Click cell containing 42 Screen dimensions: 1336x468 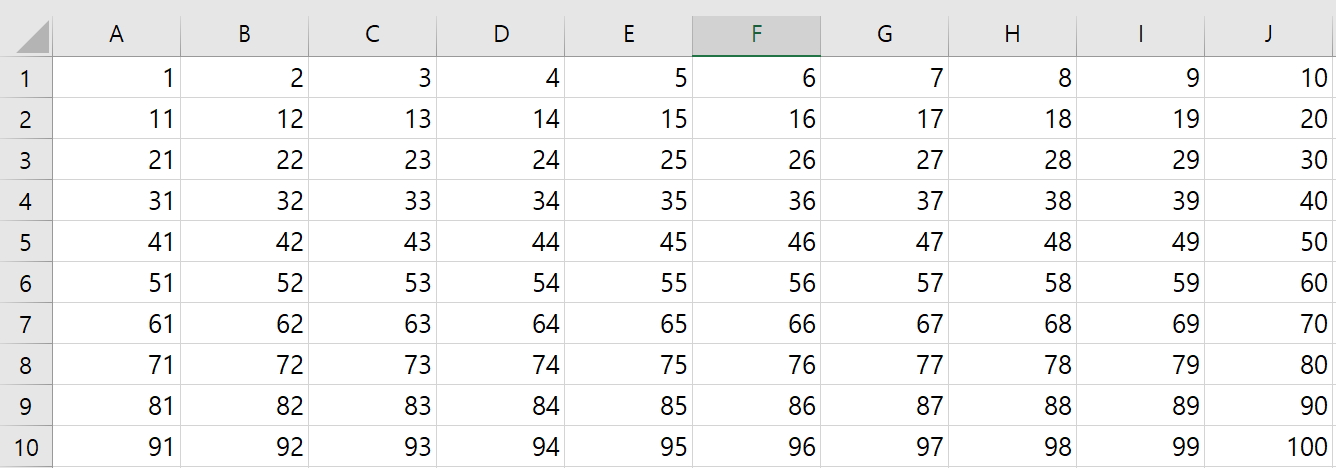244,242
